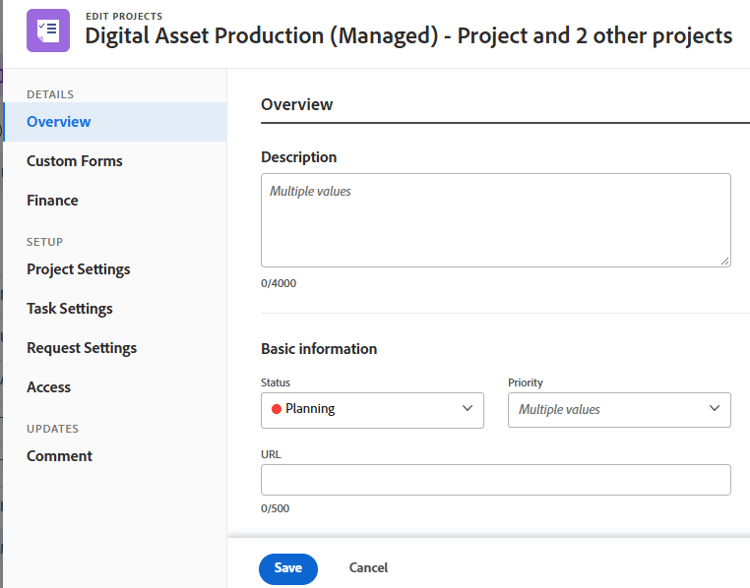This screenshot has width=750, height=588.
Task: Click the Digital Asset Production title text
Action: [x=408, y=36]
